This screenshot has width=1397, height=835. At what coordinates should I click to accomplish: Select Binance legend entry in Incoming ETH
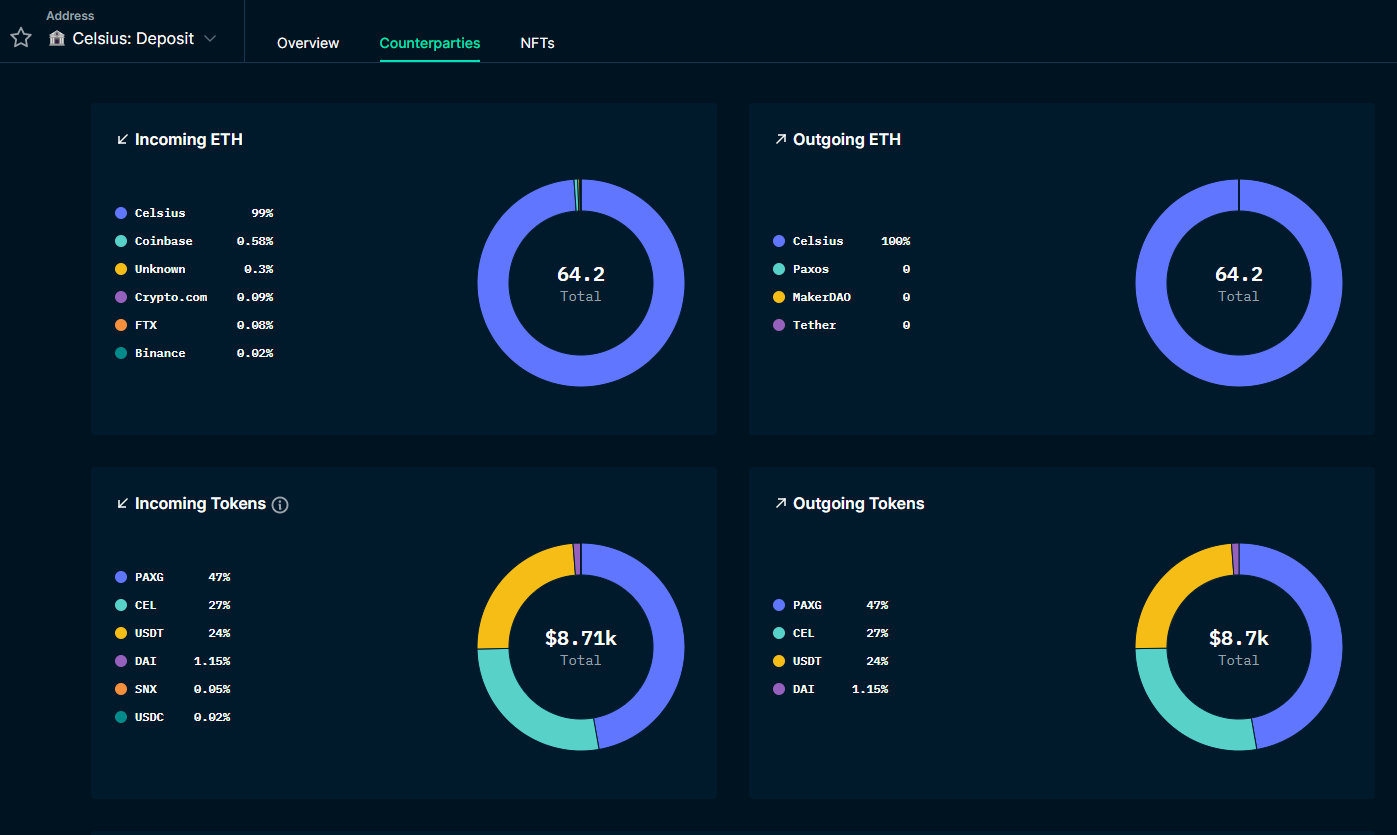[x=160, y=353]
